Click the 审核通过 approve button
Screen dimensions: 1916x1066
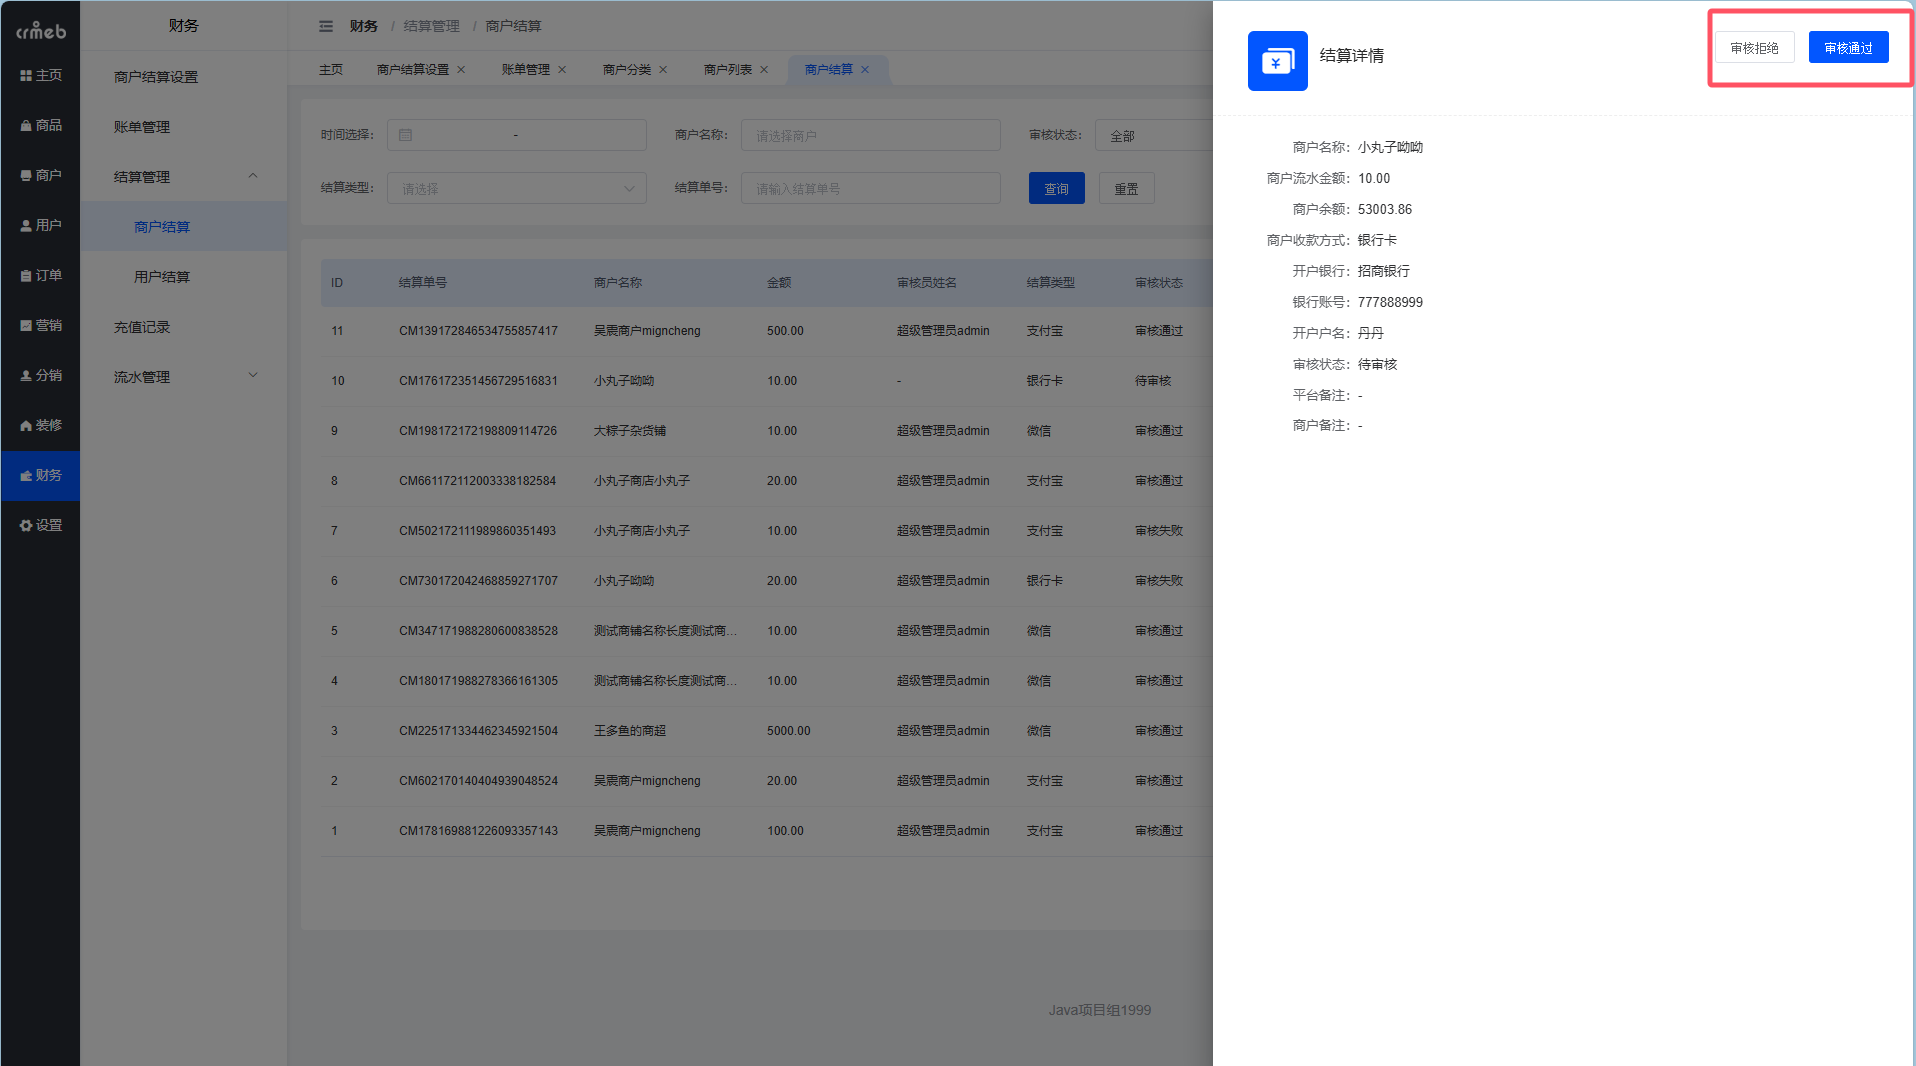coord(1847,48)
